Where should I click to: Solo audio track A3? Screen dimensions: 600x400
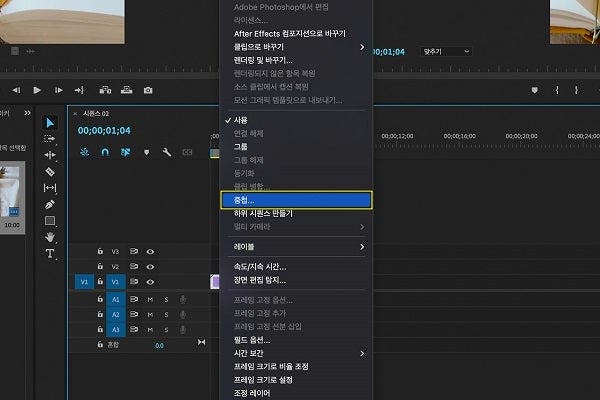click(166, 330)
